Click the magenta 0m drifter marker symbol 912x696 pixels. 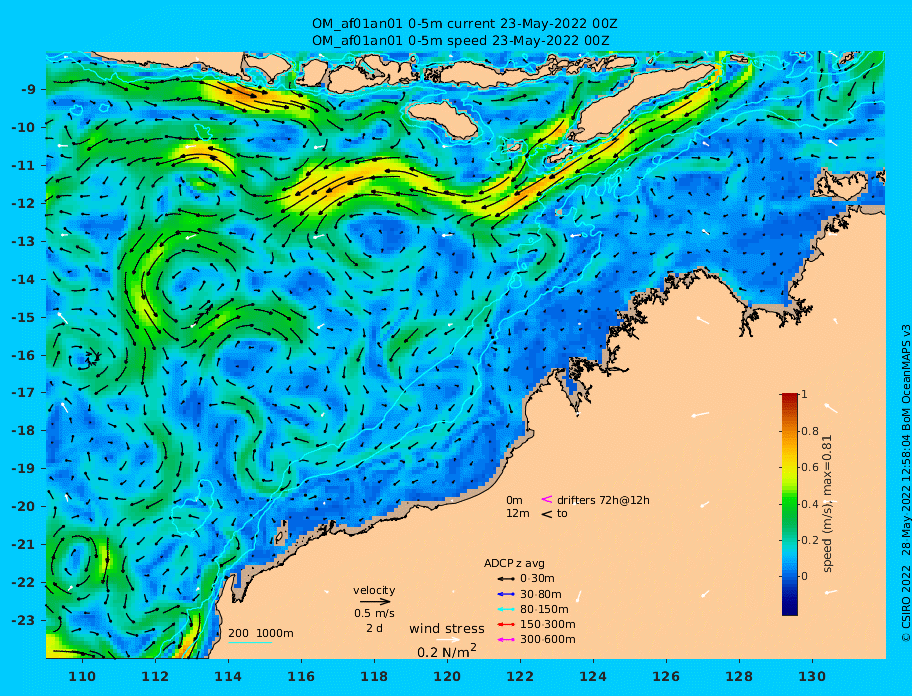[547, 499]
